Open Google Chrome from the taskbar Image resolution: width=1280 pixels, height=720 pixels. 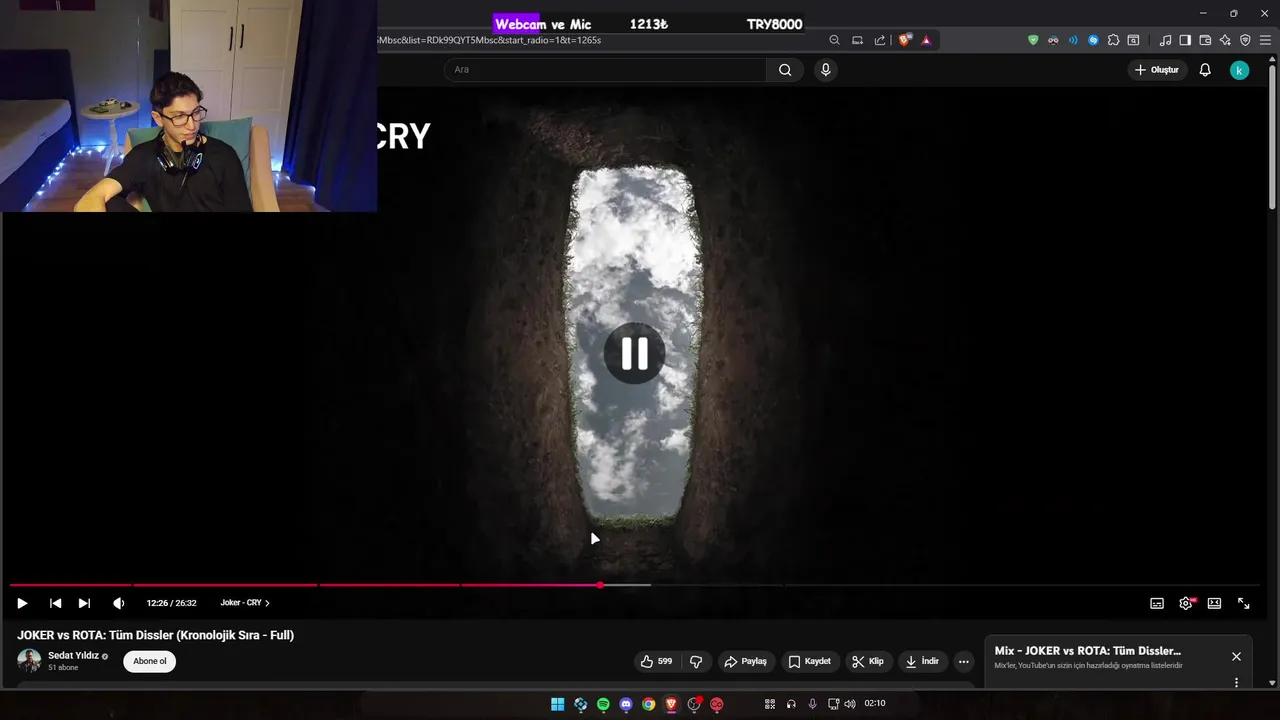649,704
